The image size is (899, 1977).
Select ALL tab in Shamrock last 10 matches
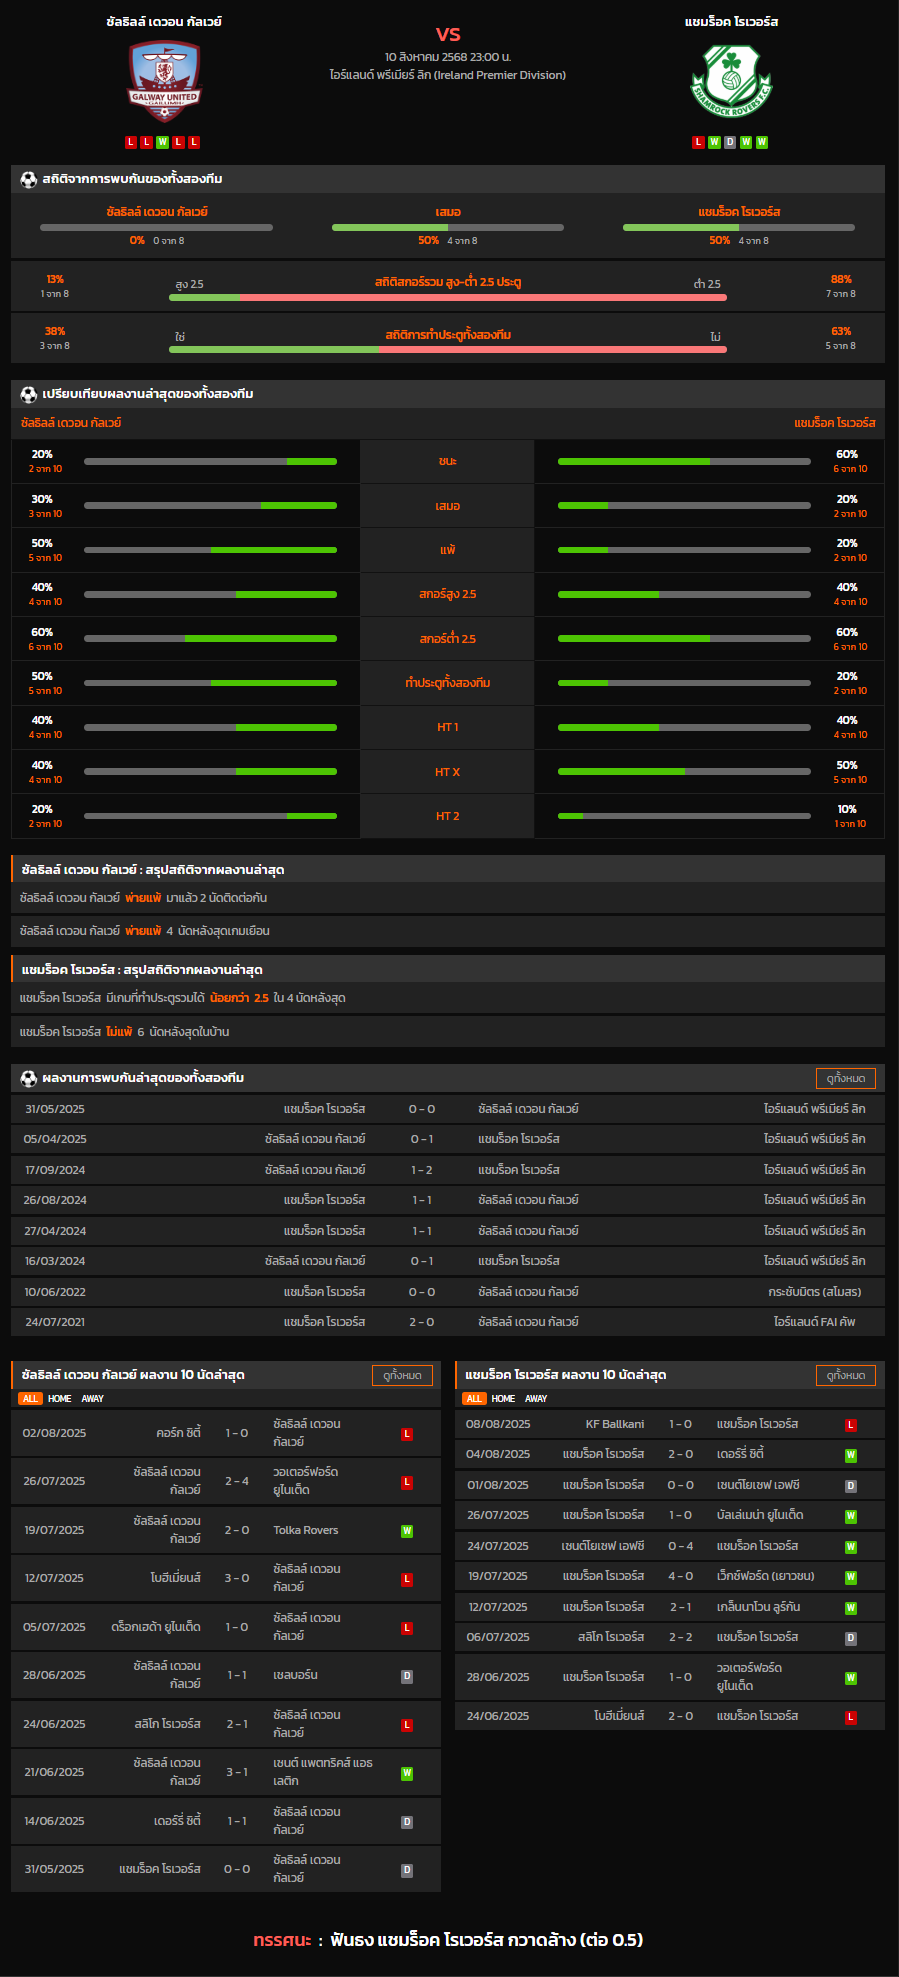[x=474, y=1399]
